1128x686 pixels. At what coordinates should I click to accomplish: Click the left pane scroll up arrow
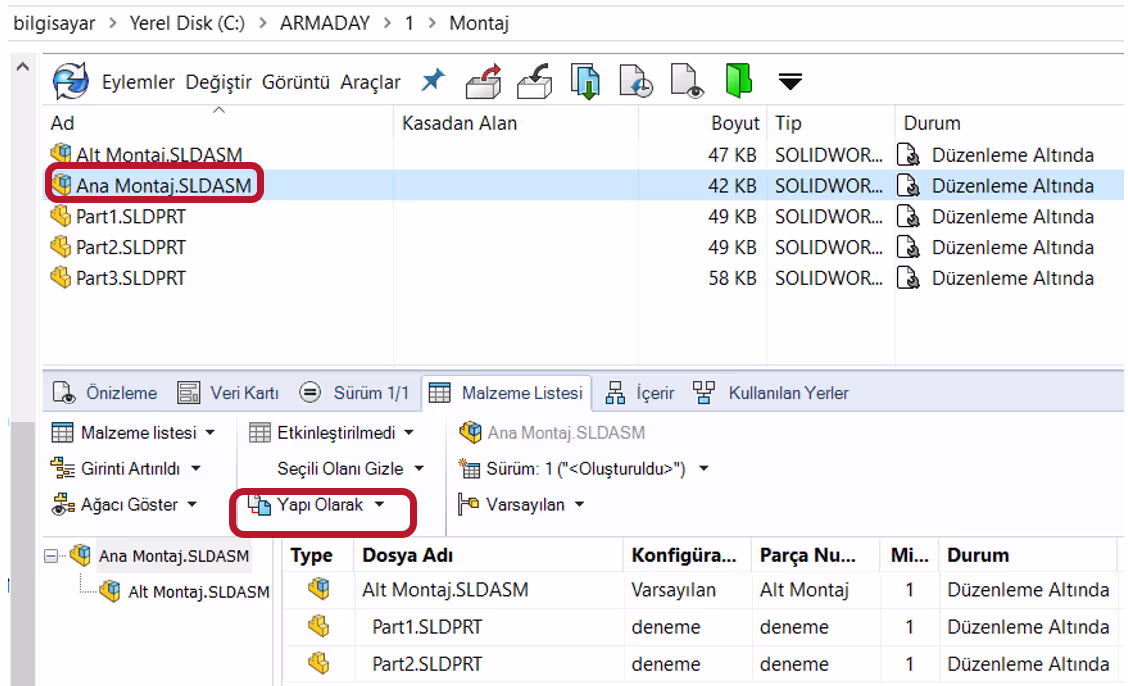pyautogui.click(x=23, y=67)
